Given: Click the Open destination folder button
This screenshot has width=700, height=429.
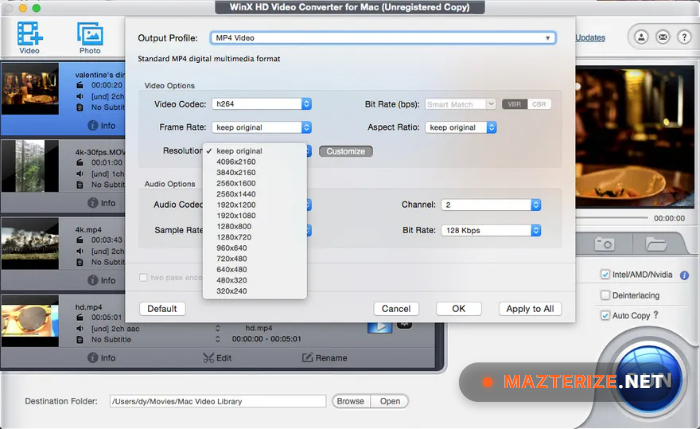Looking at the screenshot, I should point(390,401).
